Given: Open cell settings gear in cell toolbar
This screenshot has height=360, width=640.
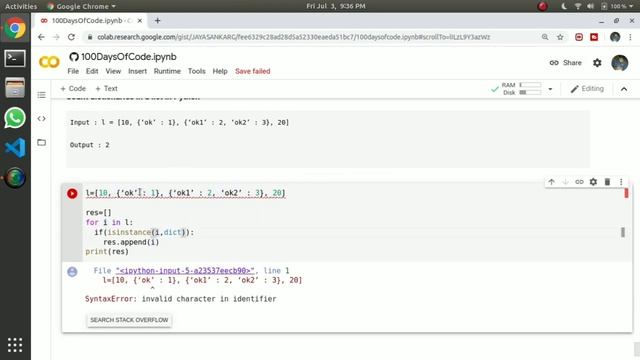Looking at the screenshot, I should (593, 182).
